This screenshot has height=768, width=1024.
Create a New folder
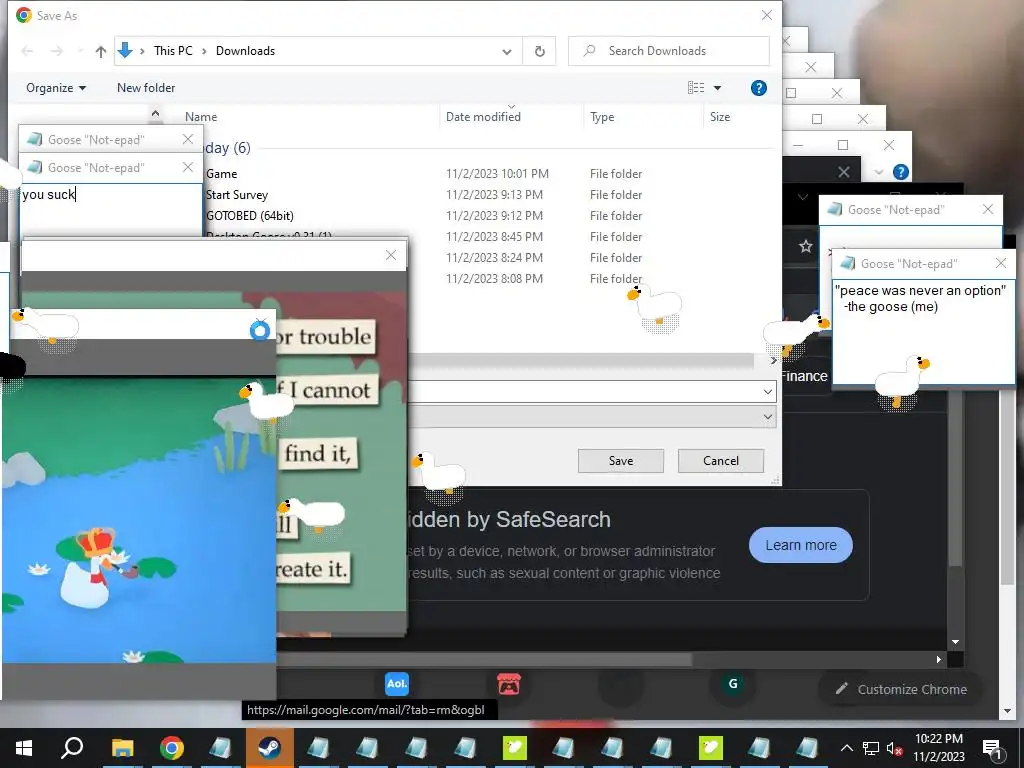coord(146,88)
